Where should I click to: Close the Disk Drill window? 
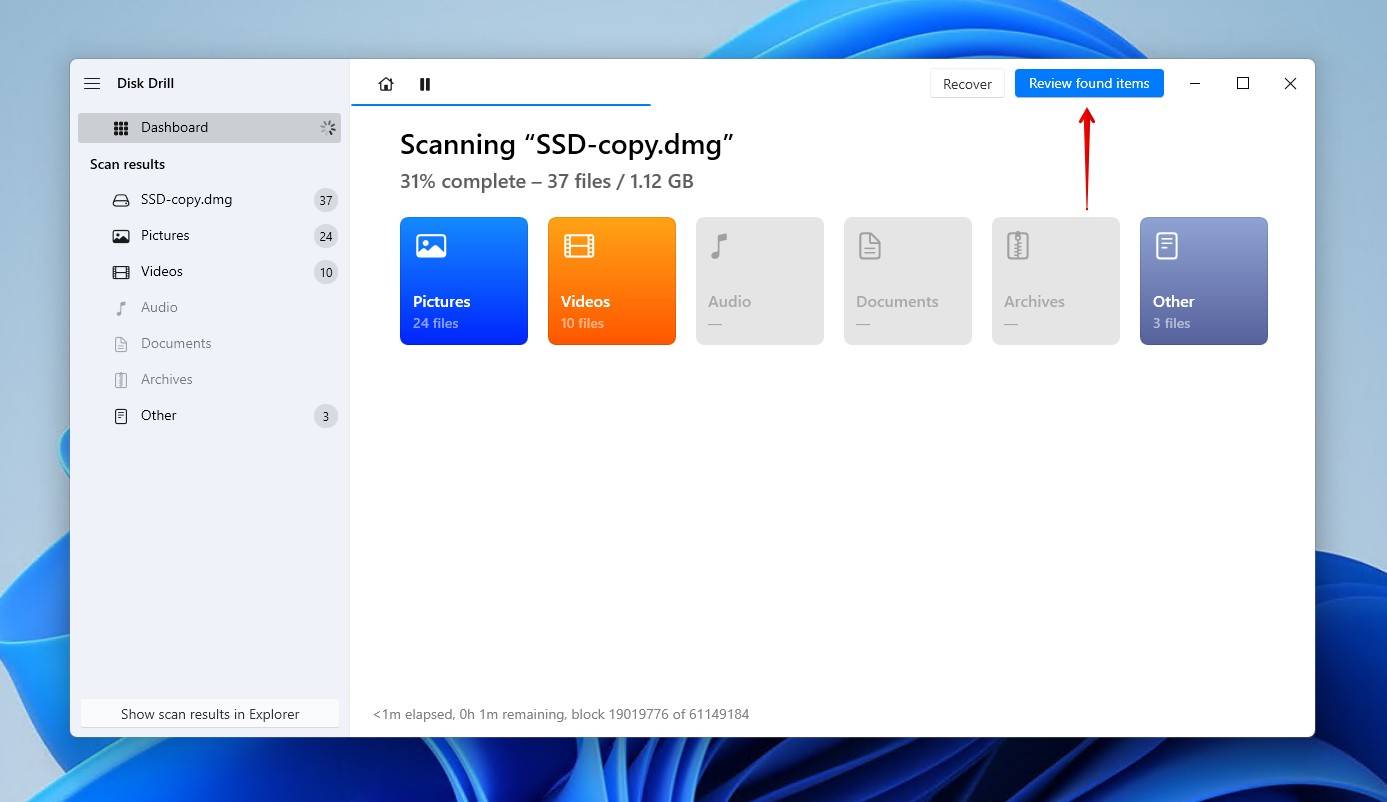point(1290,84)
